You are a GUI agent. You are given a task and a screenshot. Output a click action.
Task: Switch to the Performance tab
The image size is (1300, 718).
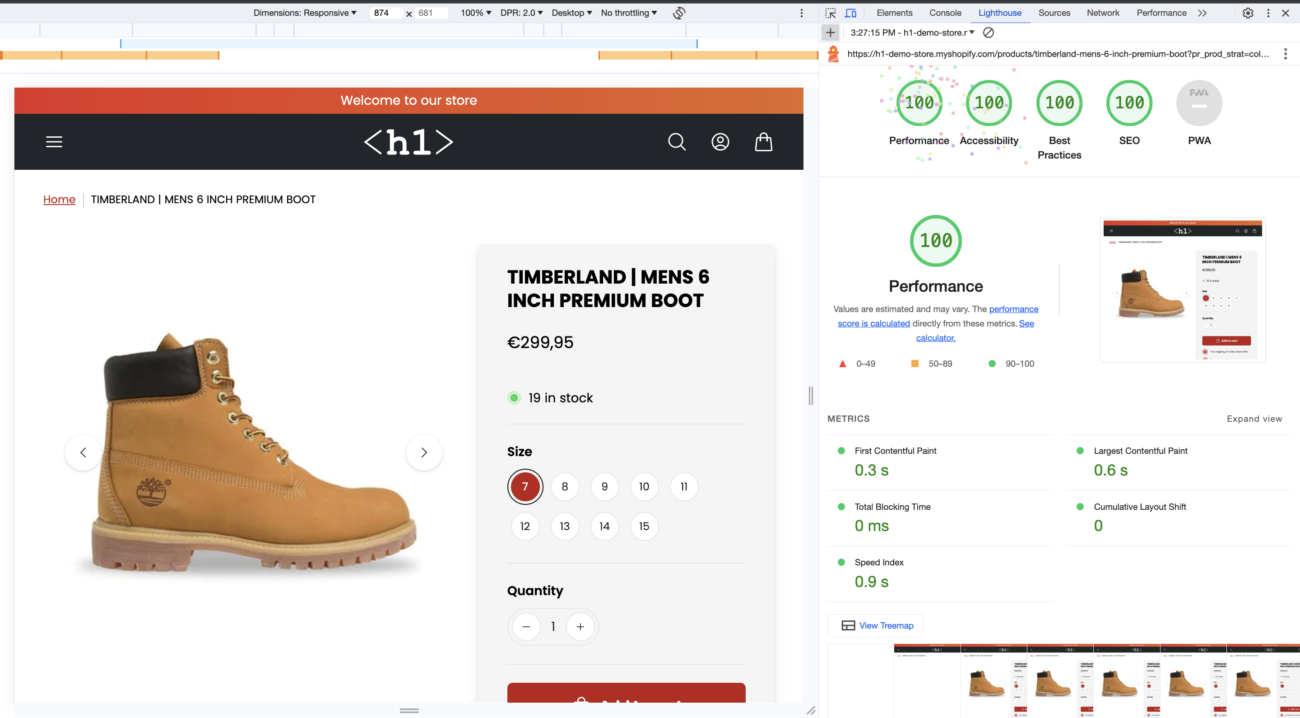[1161, 13]
